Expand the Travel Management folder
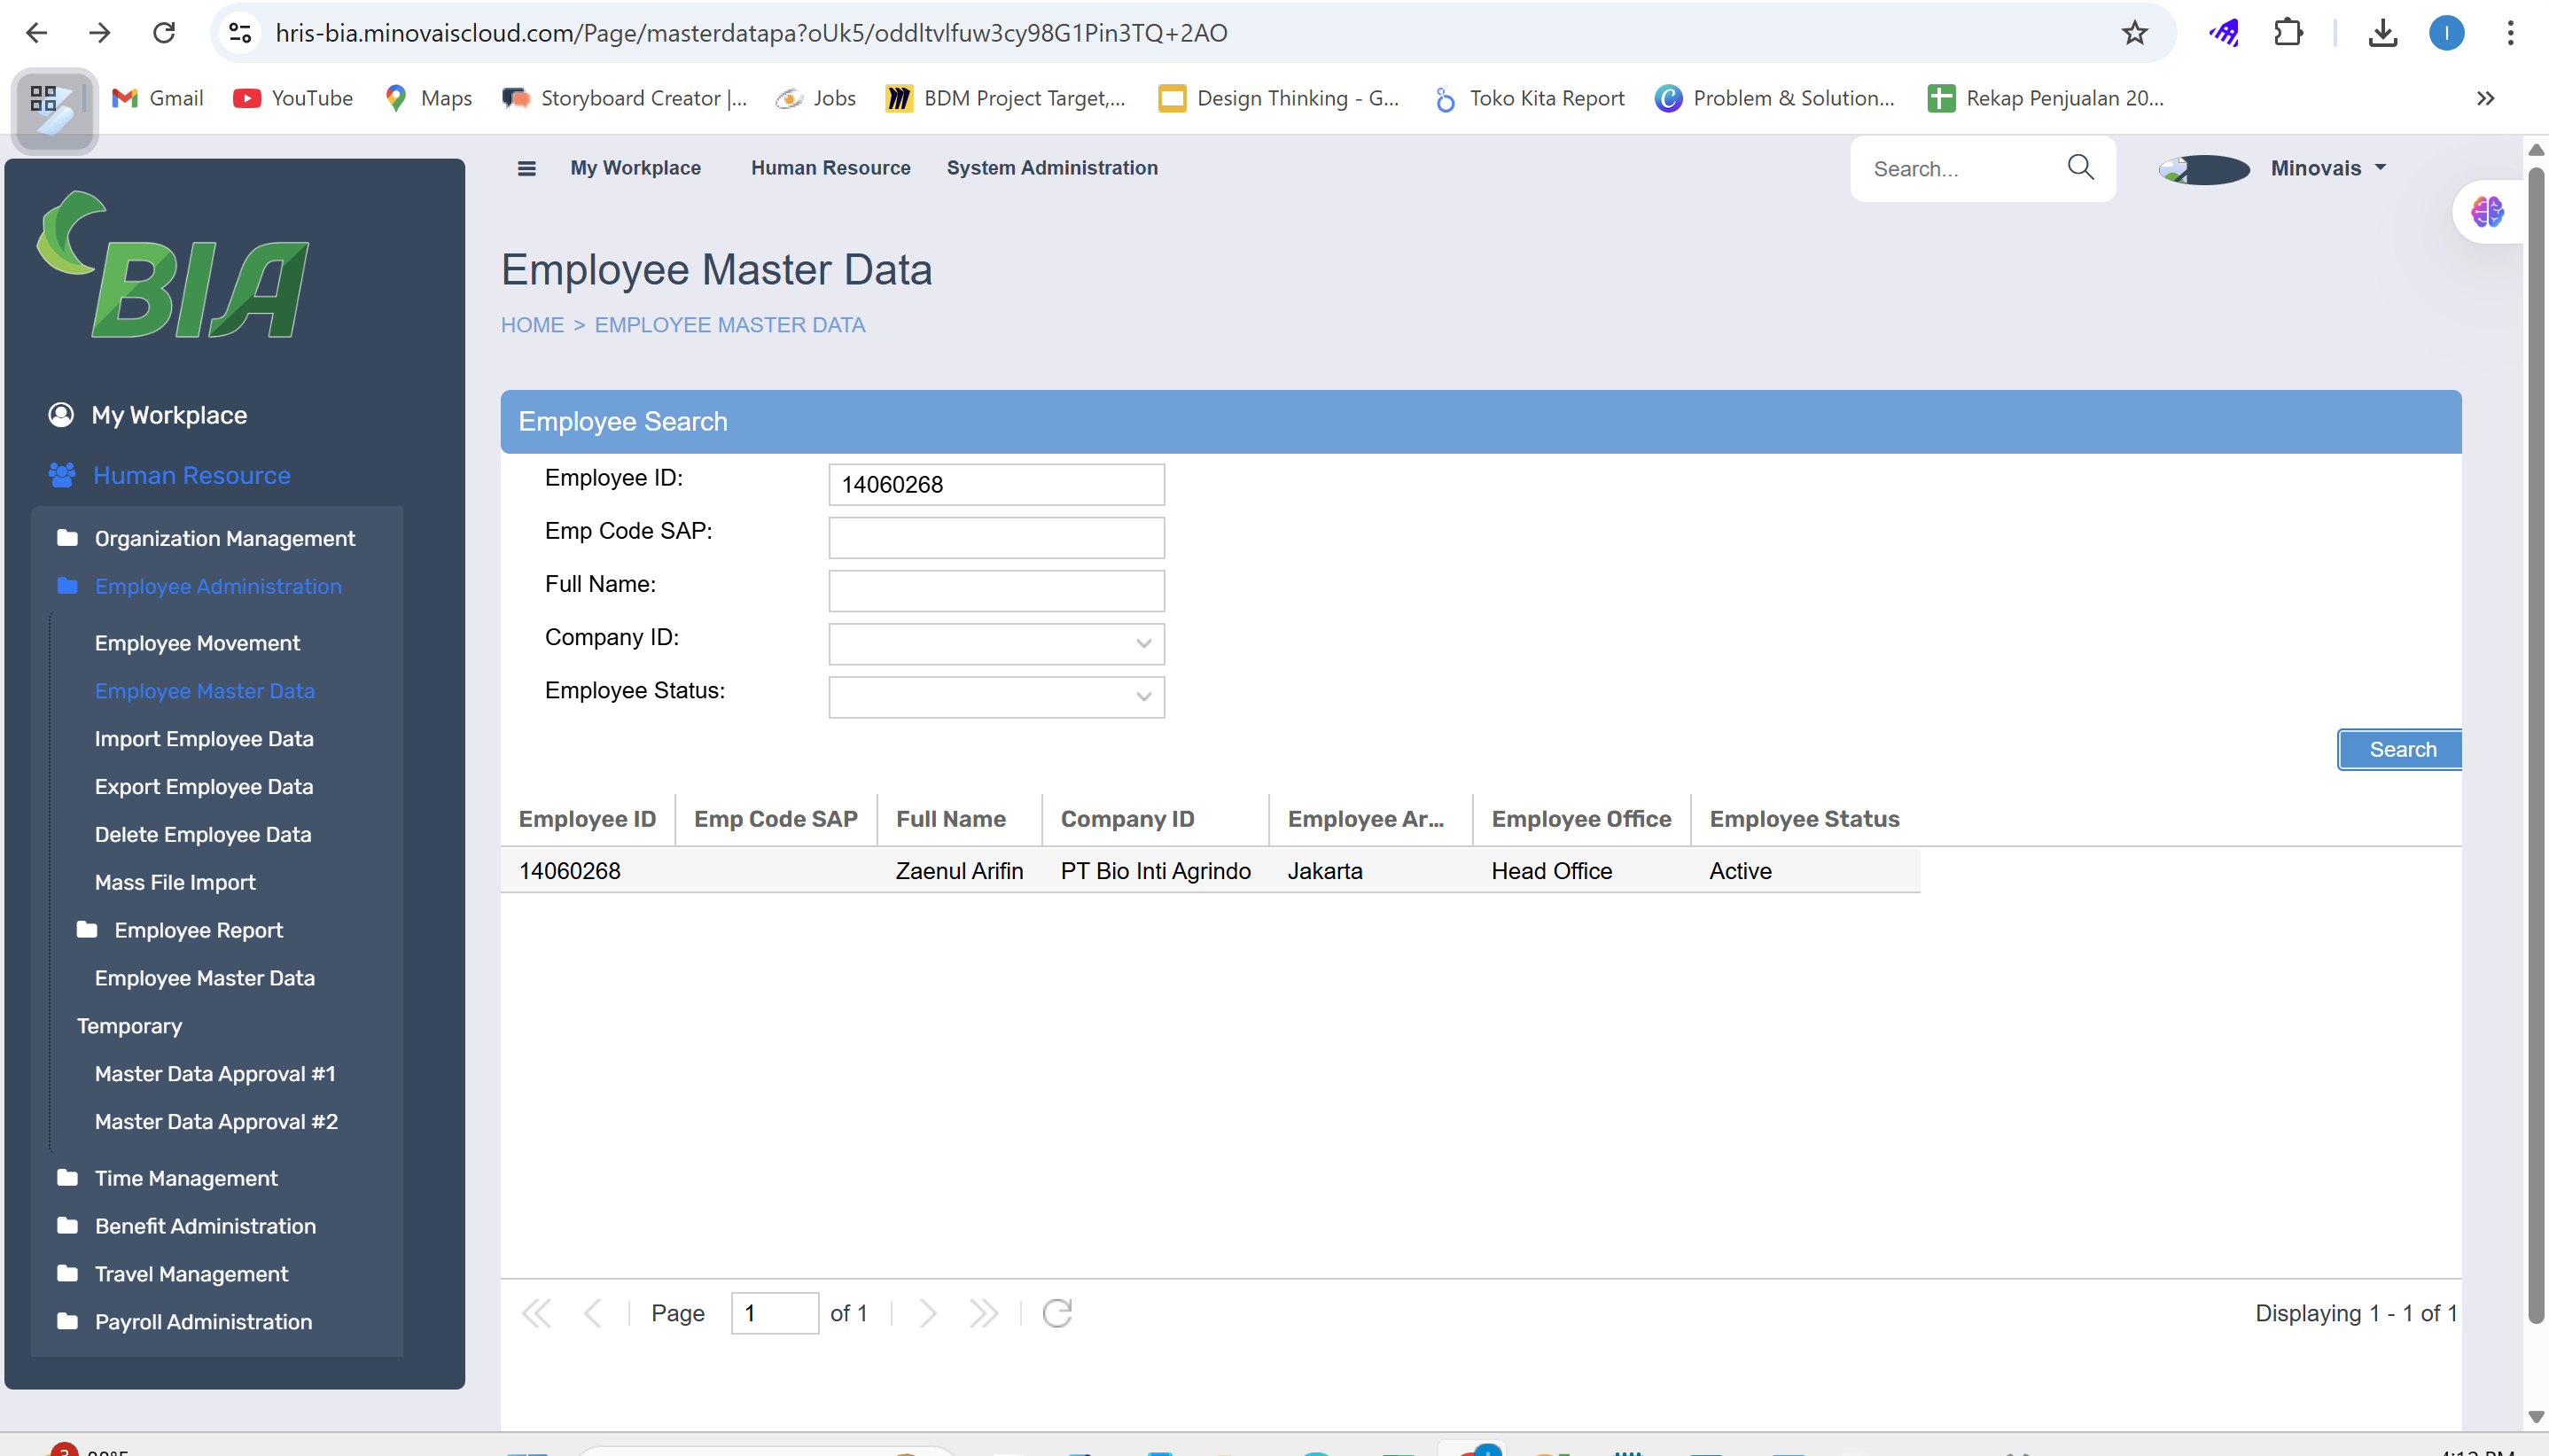 [172, 1274]
